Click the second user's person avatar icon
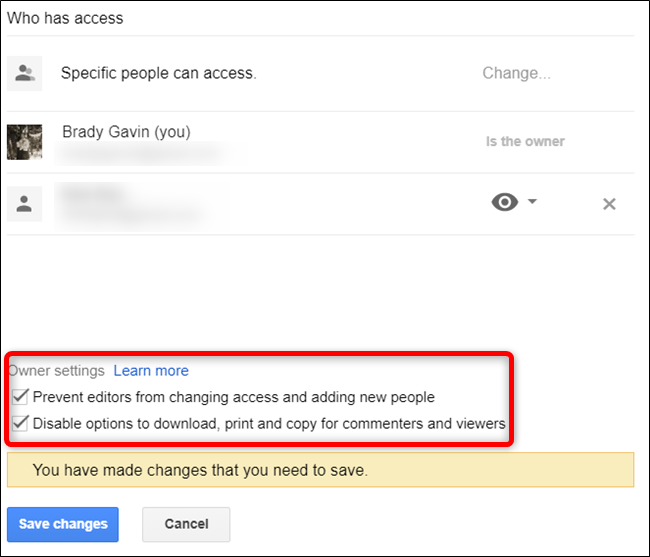The image size is (650, 557). pos(24,204)
